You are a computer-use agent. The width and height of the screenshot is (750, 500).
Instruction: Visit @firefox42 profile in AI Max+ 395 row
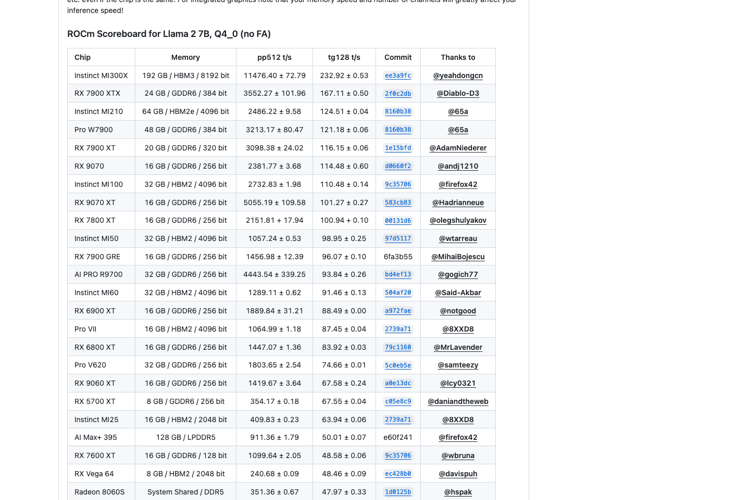[x=458, y=437]
